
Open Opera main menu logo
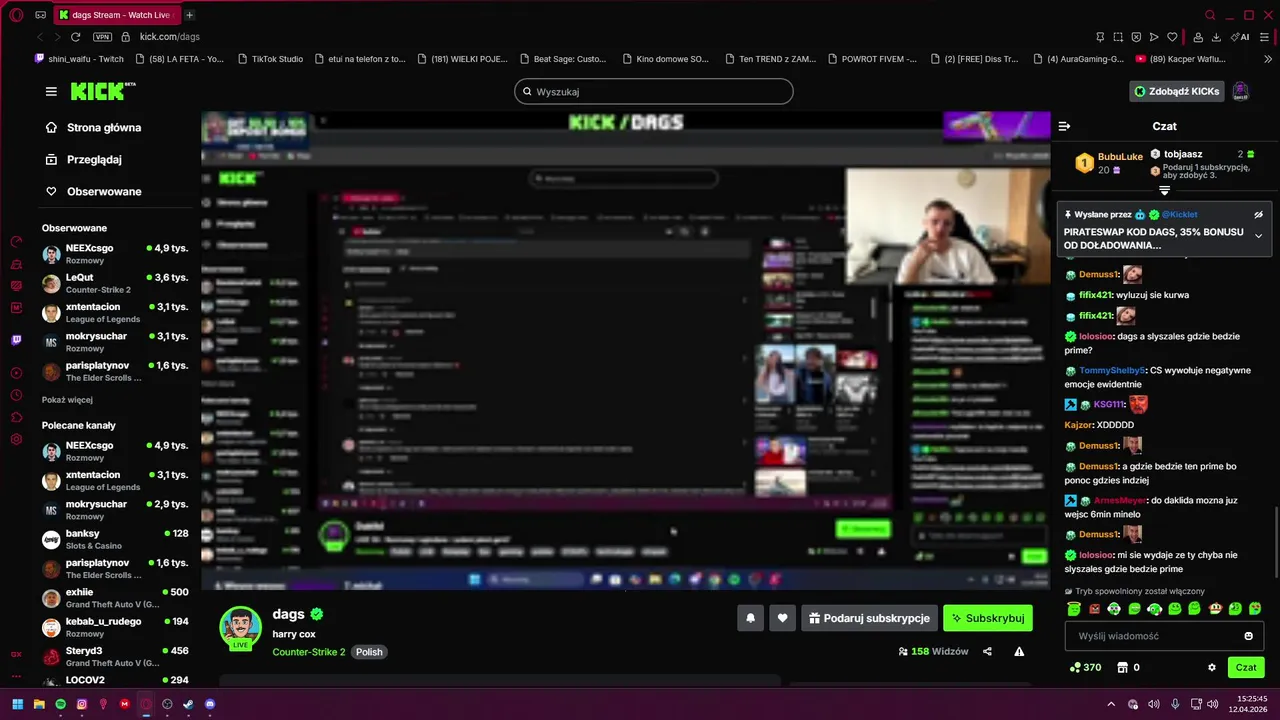(x=16, y=15)
